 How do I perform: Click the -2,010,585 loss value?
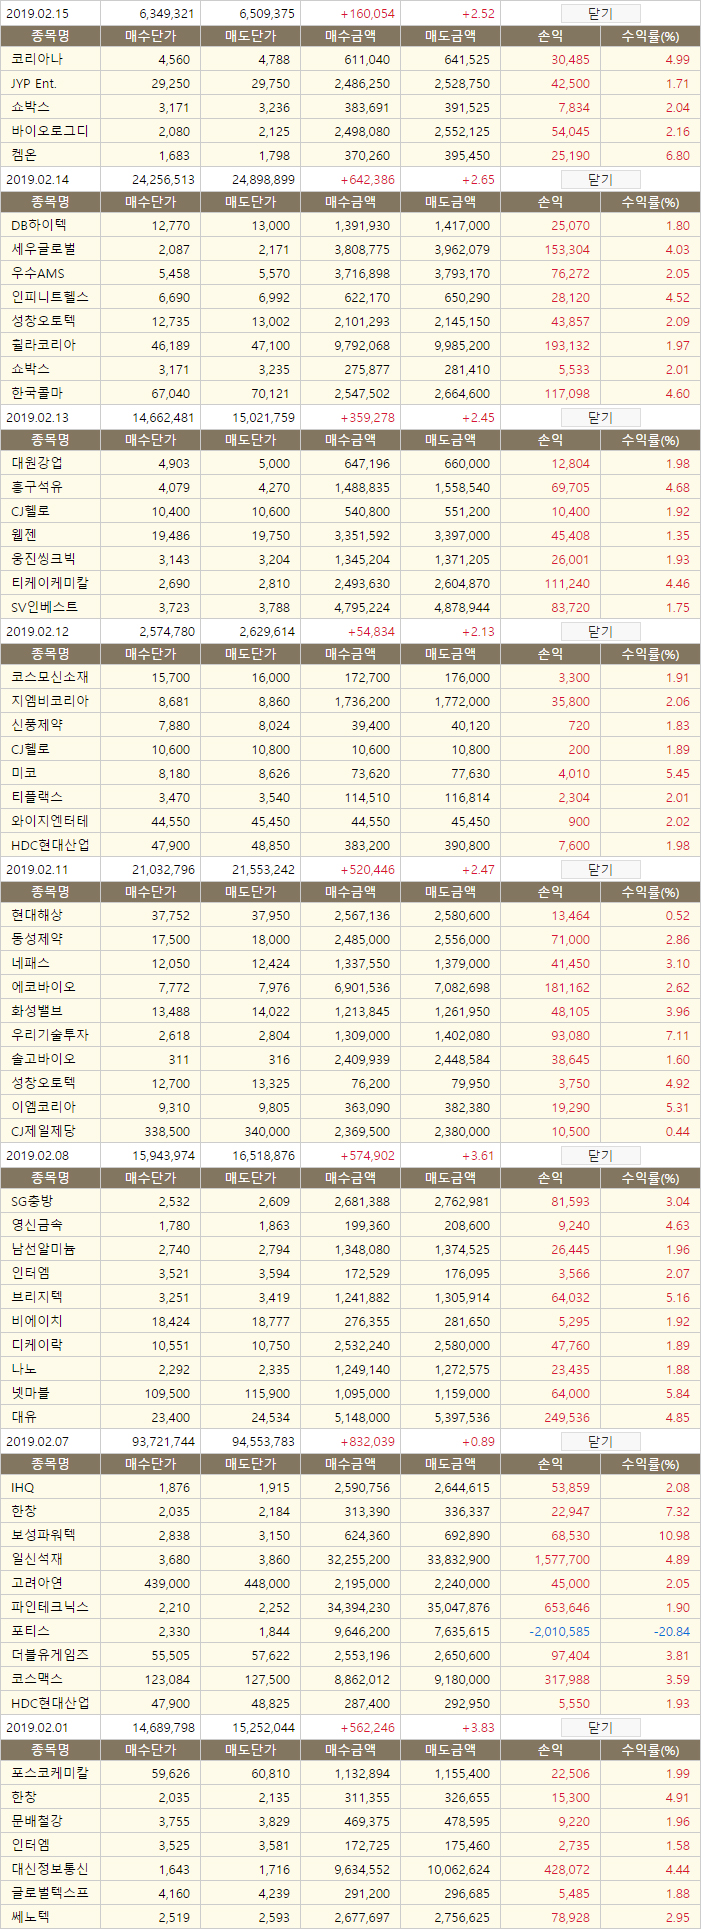tap(560, 1631)
